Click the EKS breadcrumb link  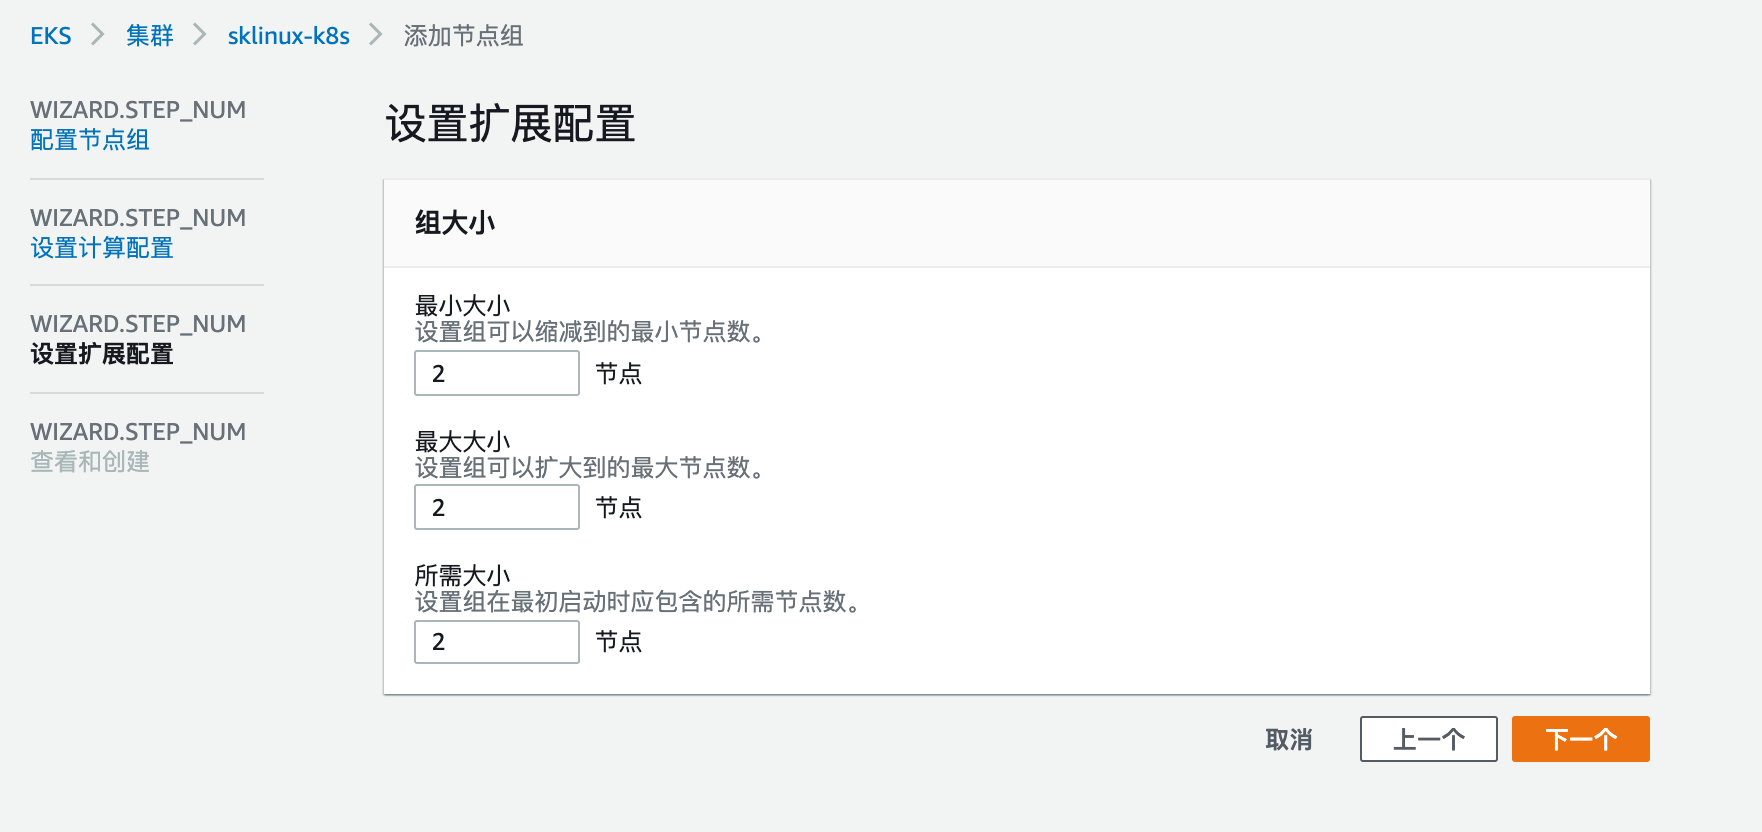[50, 36]
